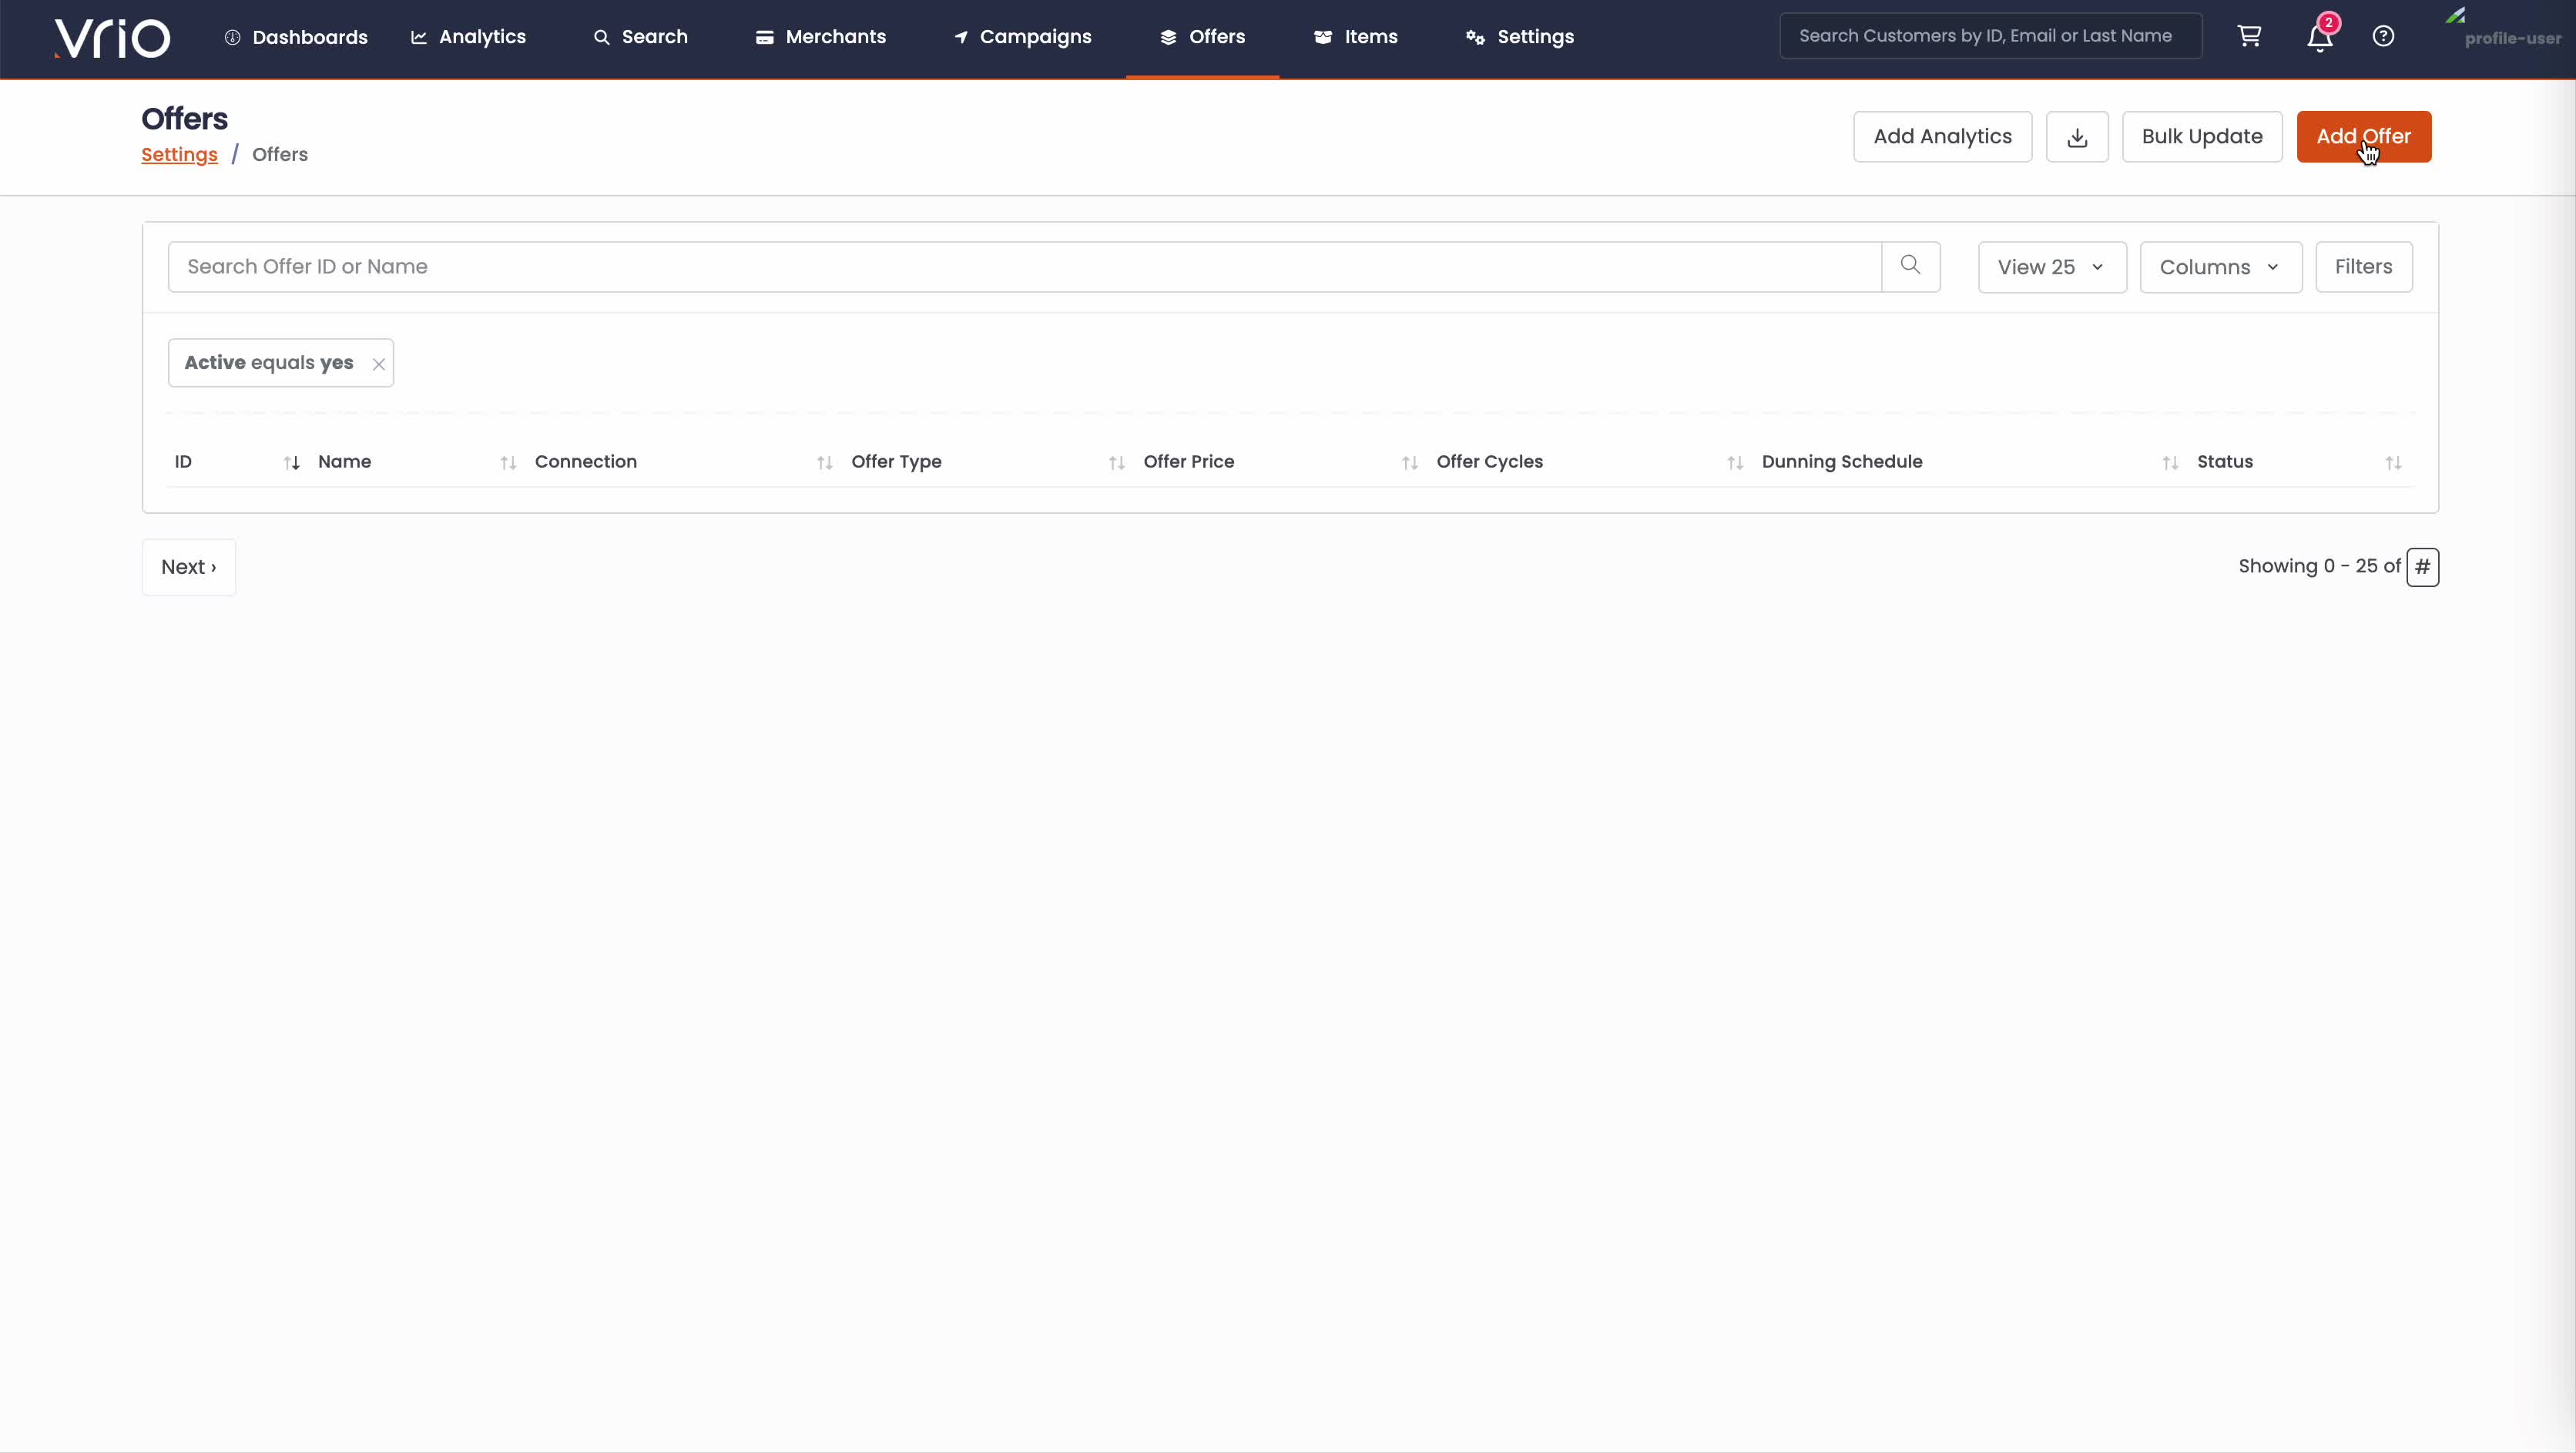Click the help question mark icon

(2383, 36)
